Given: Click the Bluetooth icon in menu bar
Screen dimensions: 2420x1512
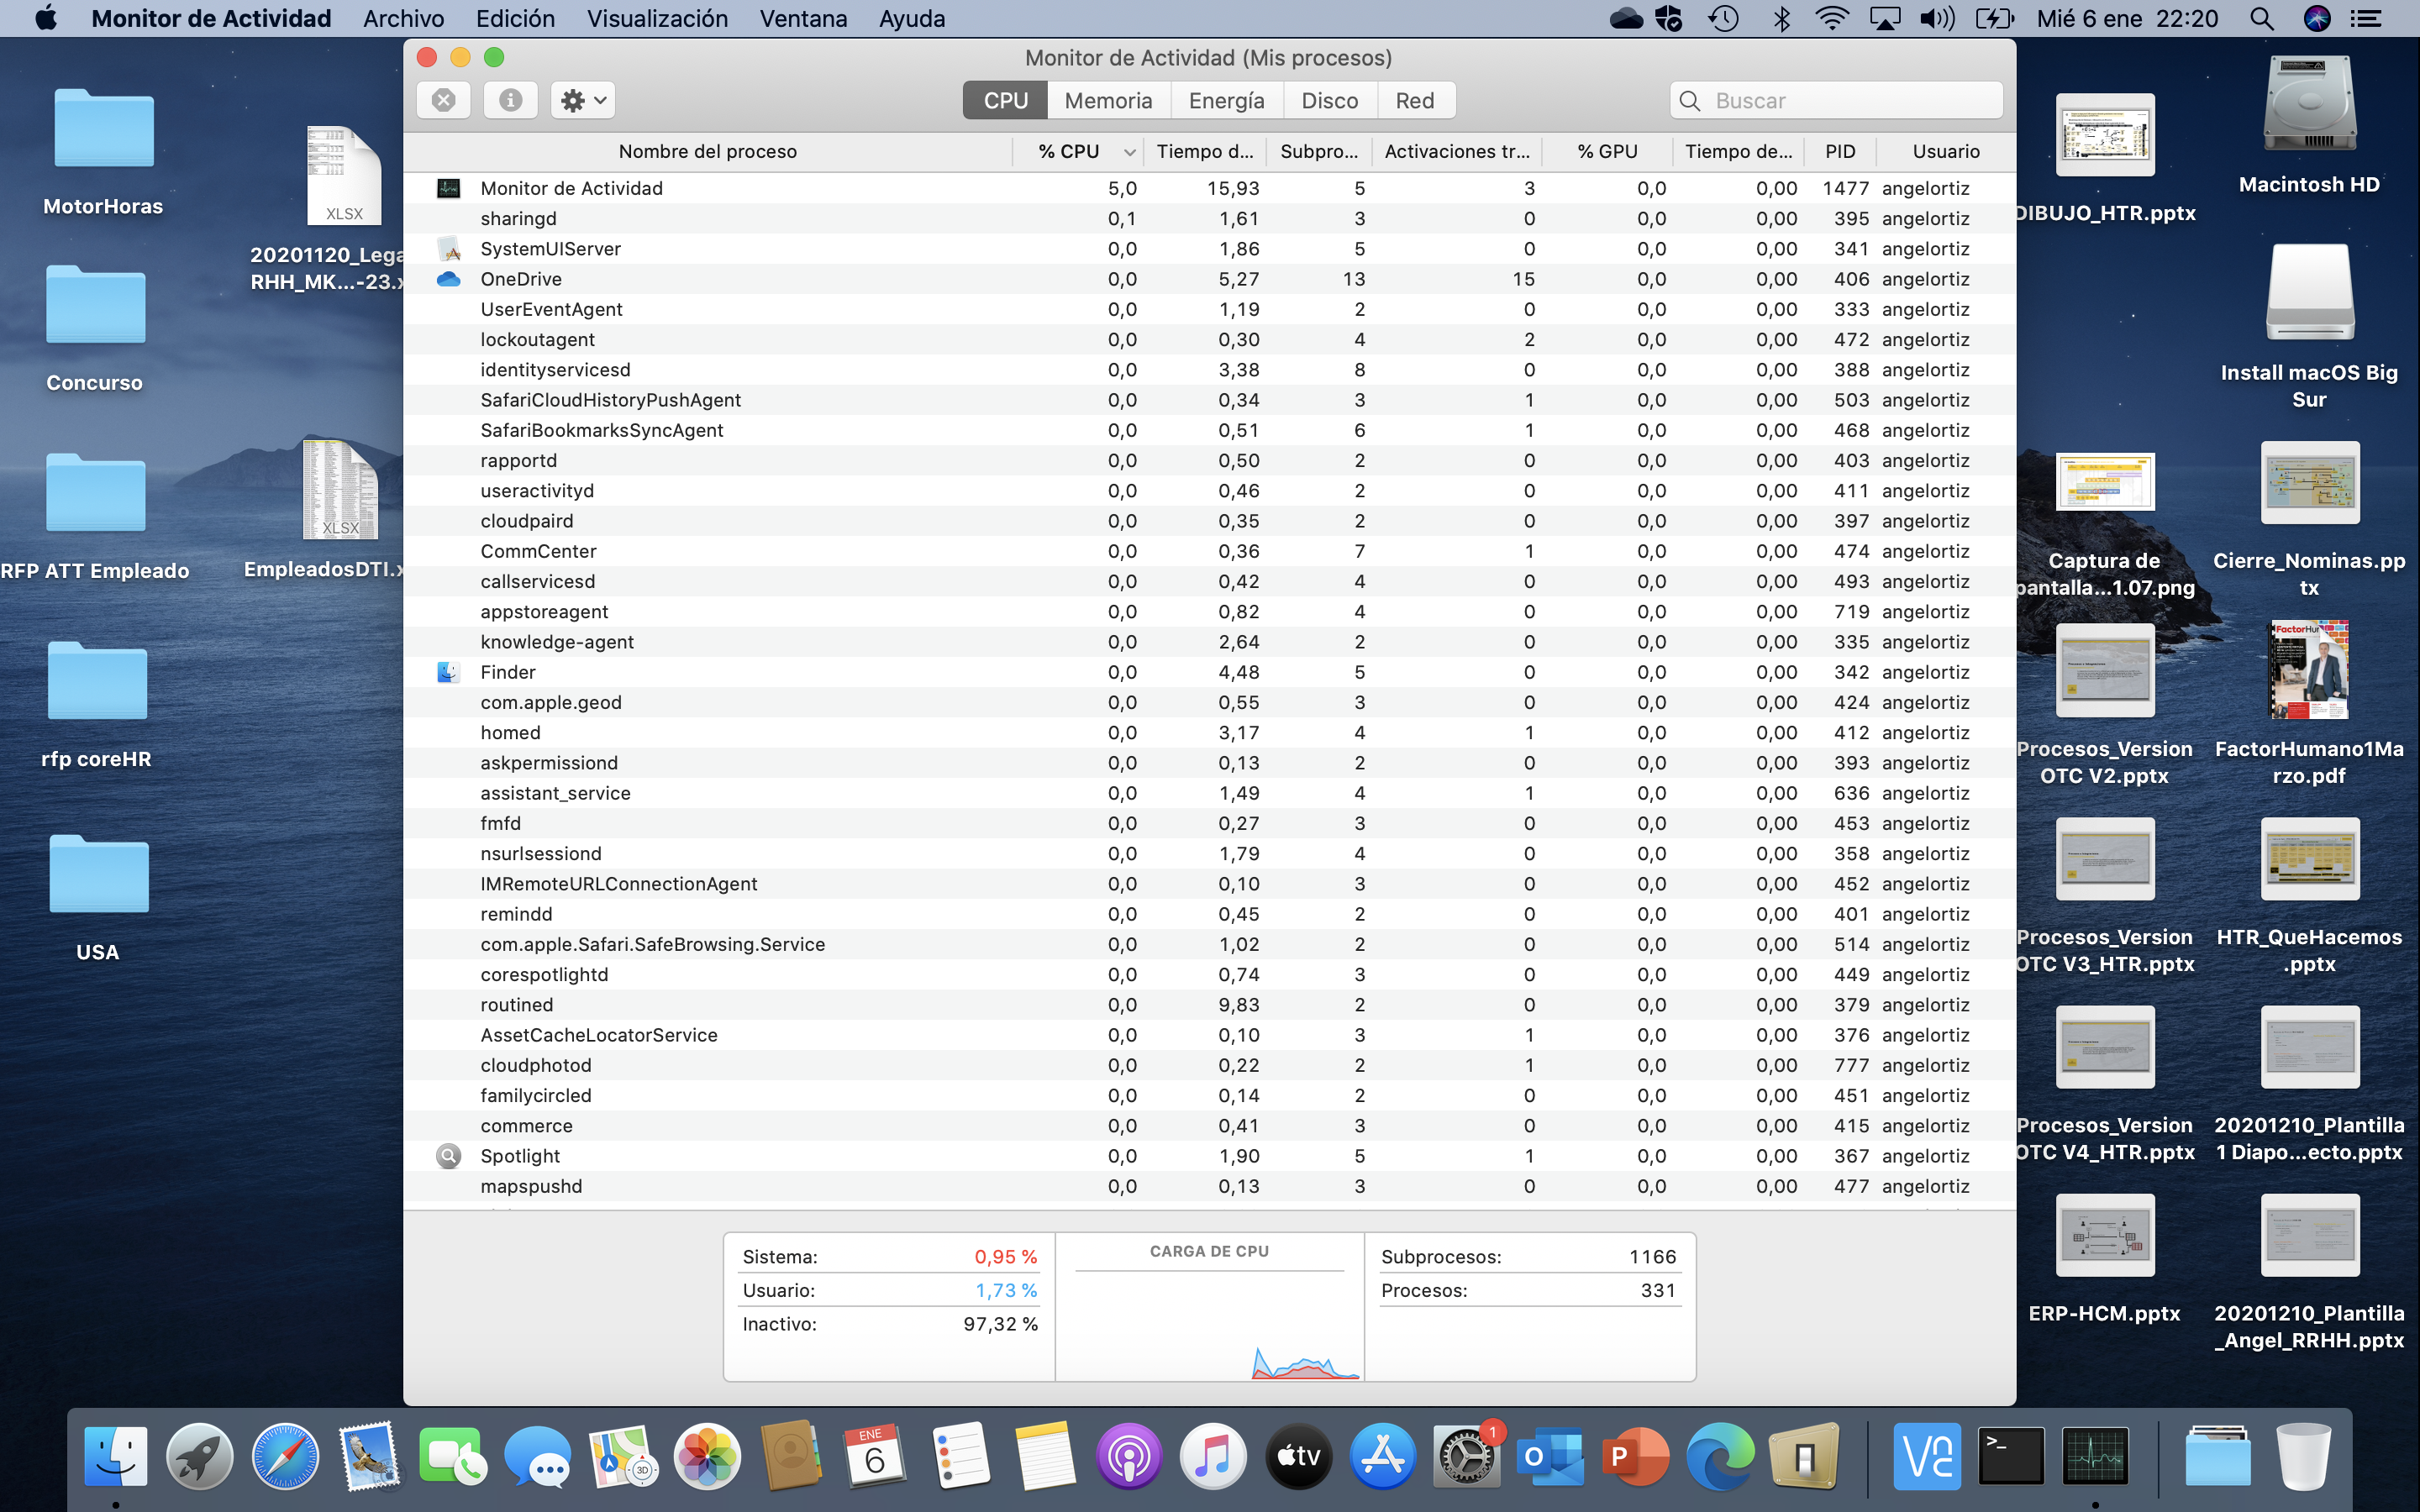Looking at the screenshot, I should pos(1781,18).
